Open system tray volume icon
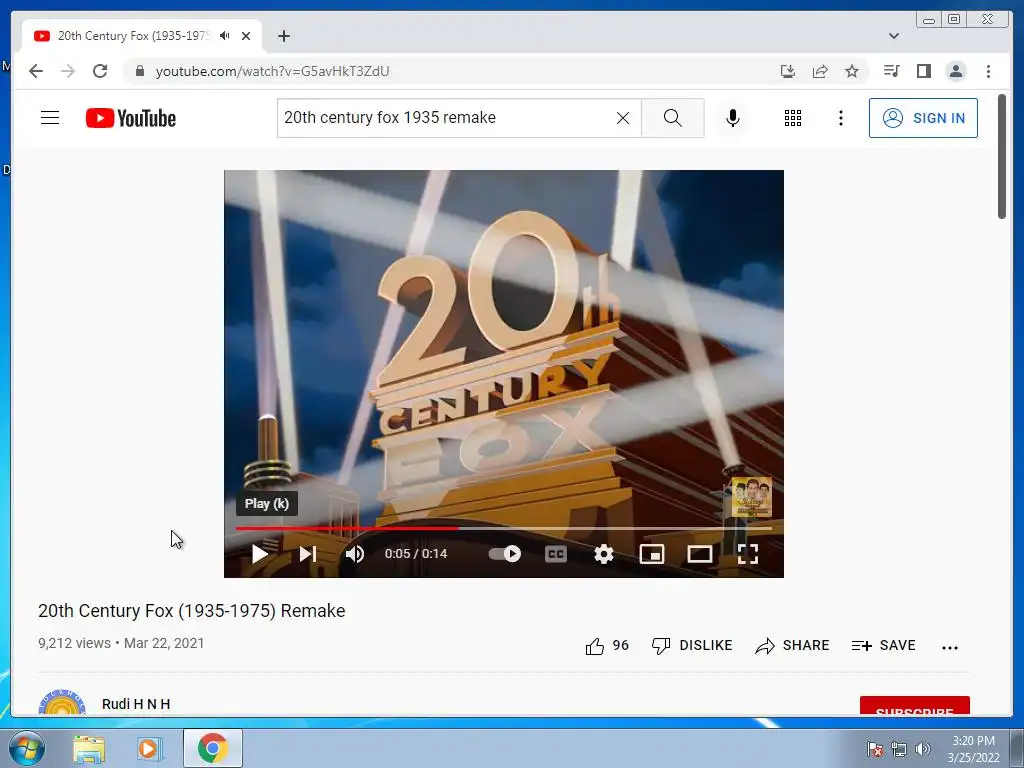 click(x=922, y=749)
